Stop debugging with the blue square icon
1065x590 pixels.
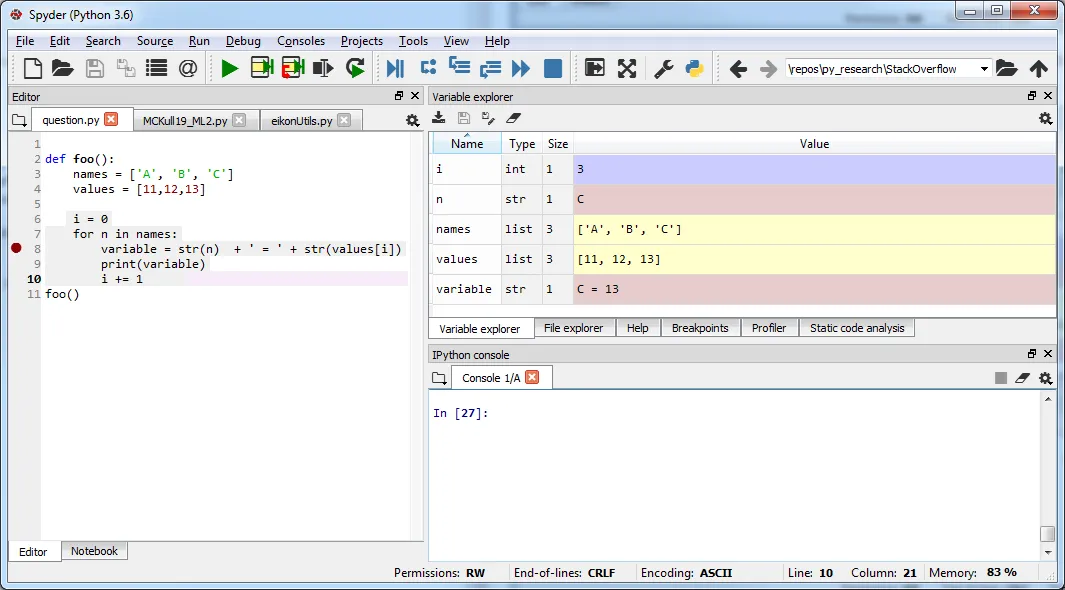553,68
